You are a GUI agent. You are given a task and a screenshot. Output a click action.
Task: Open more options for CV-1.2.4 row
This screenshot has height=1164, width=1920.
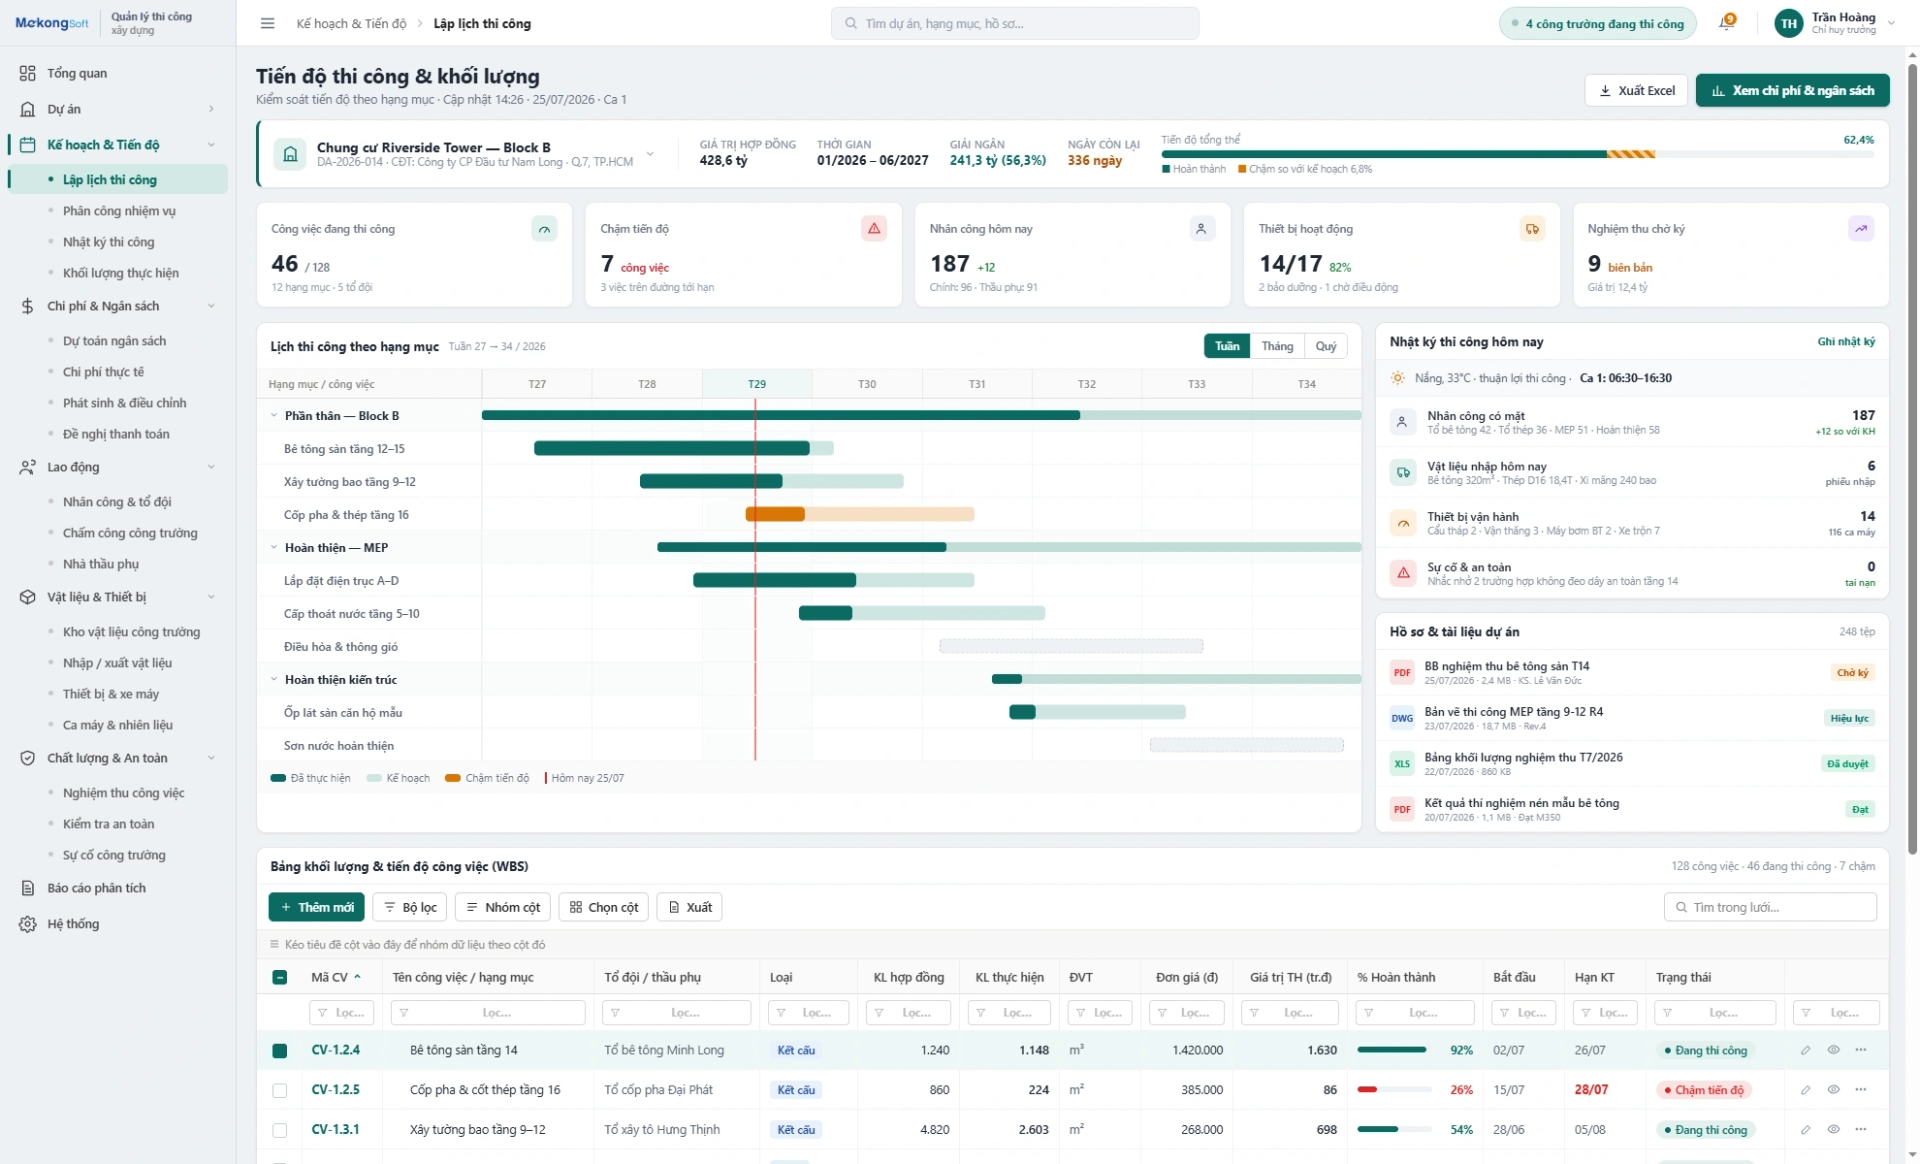coord(1860,1050)
